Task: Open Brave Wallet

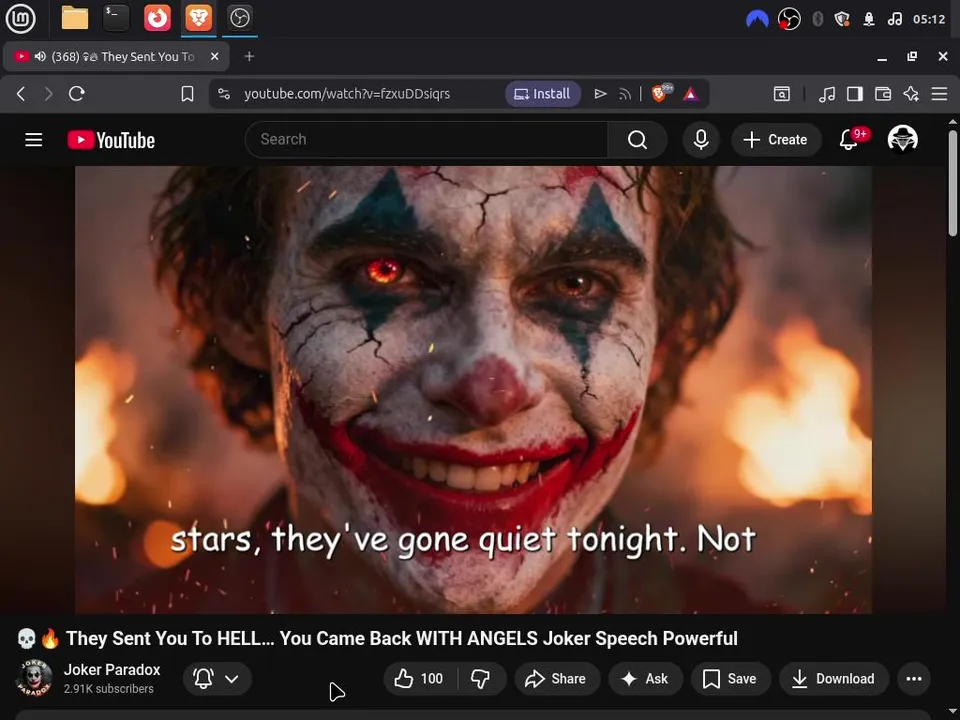Action: 883,94
